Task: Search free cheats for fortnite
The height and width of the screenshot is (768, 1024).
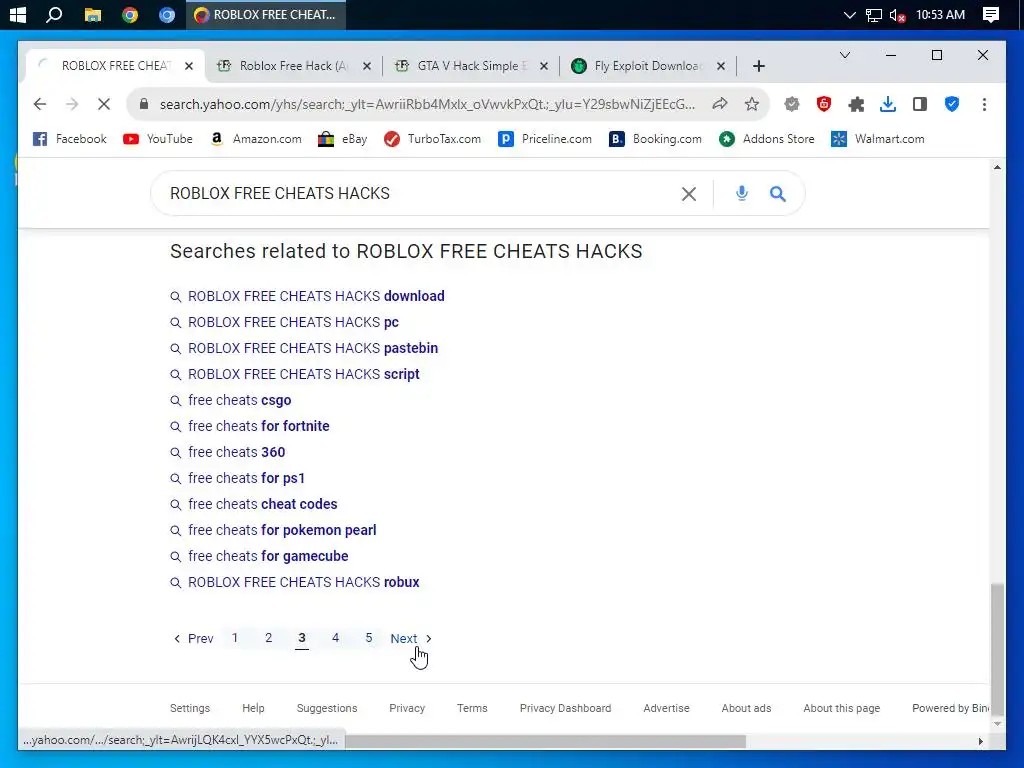Action: point(259,426)
